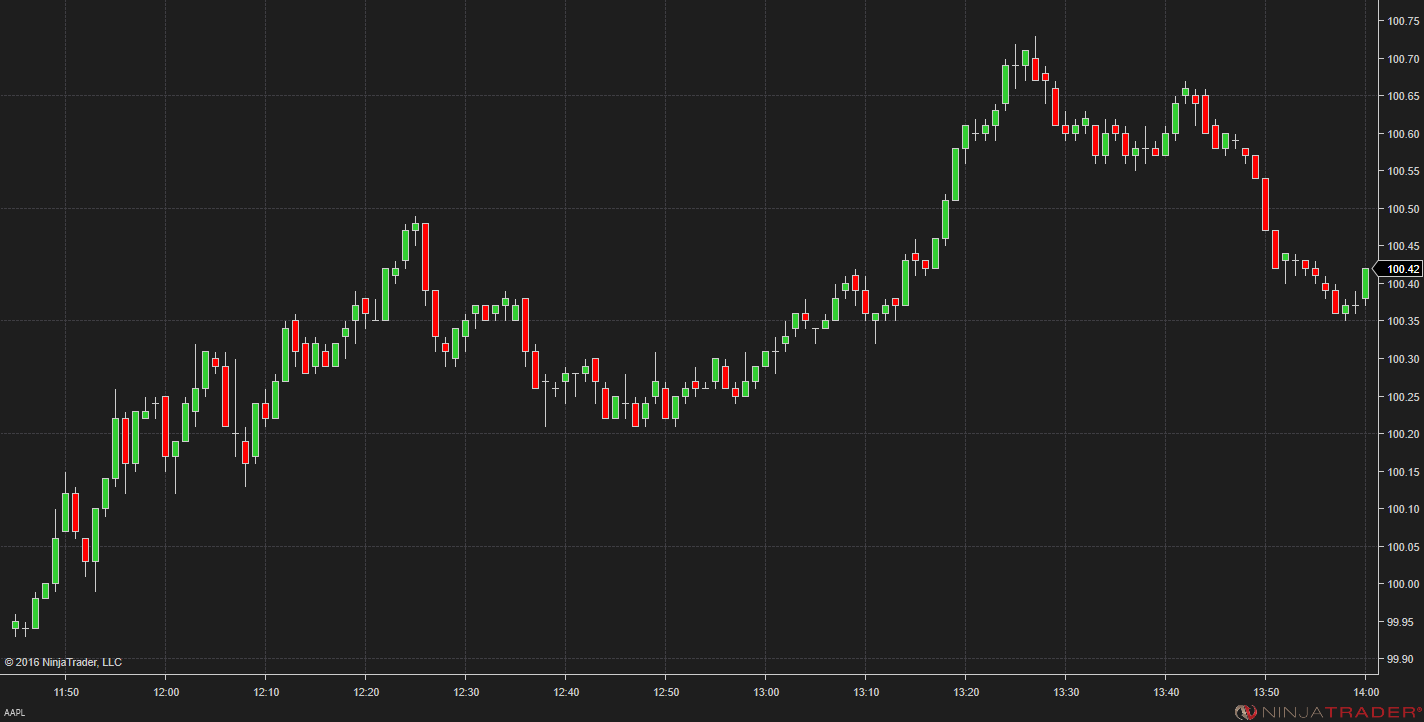Select the 14:00 time axis label
Screen dimensions: 1424x722
[x=1366, y=692]
